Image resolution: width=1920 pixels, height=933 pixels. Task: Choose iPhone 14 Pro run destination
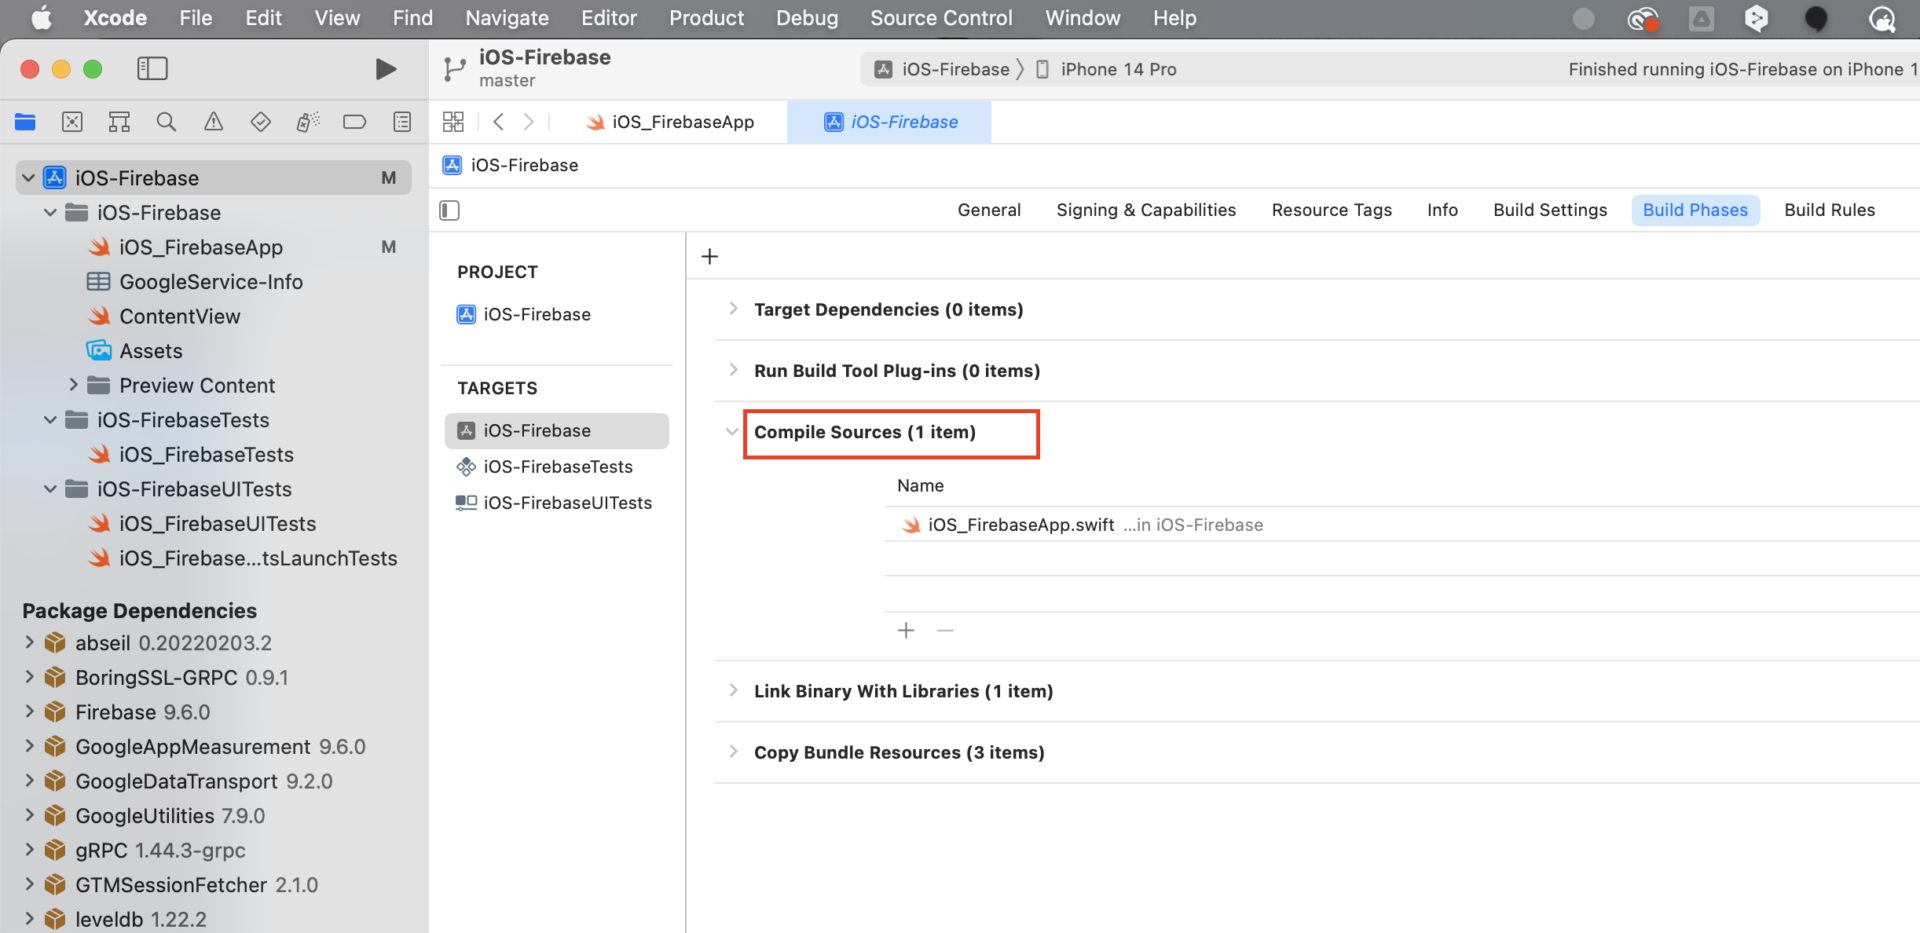pos(1117,69)
